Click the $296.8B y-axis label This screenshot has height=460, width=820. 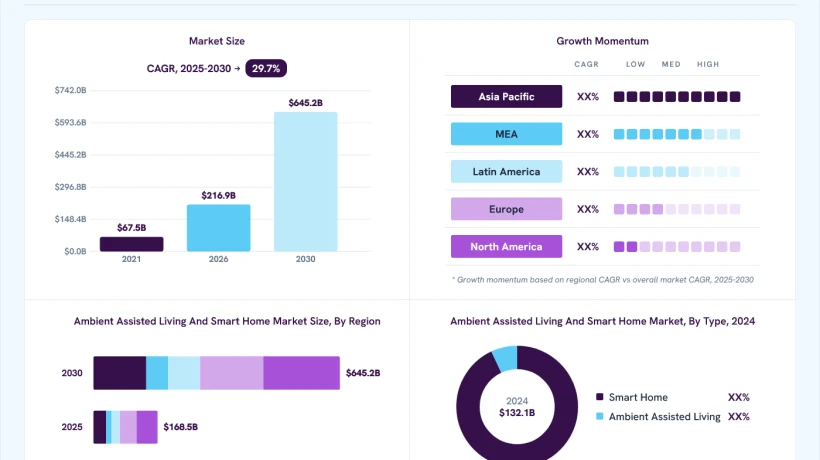coord(70,187)
